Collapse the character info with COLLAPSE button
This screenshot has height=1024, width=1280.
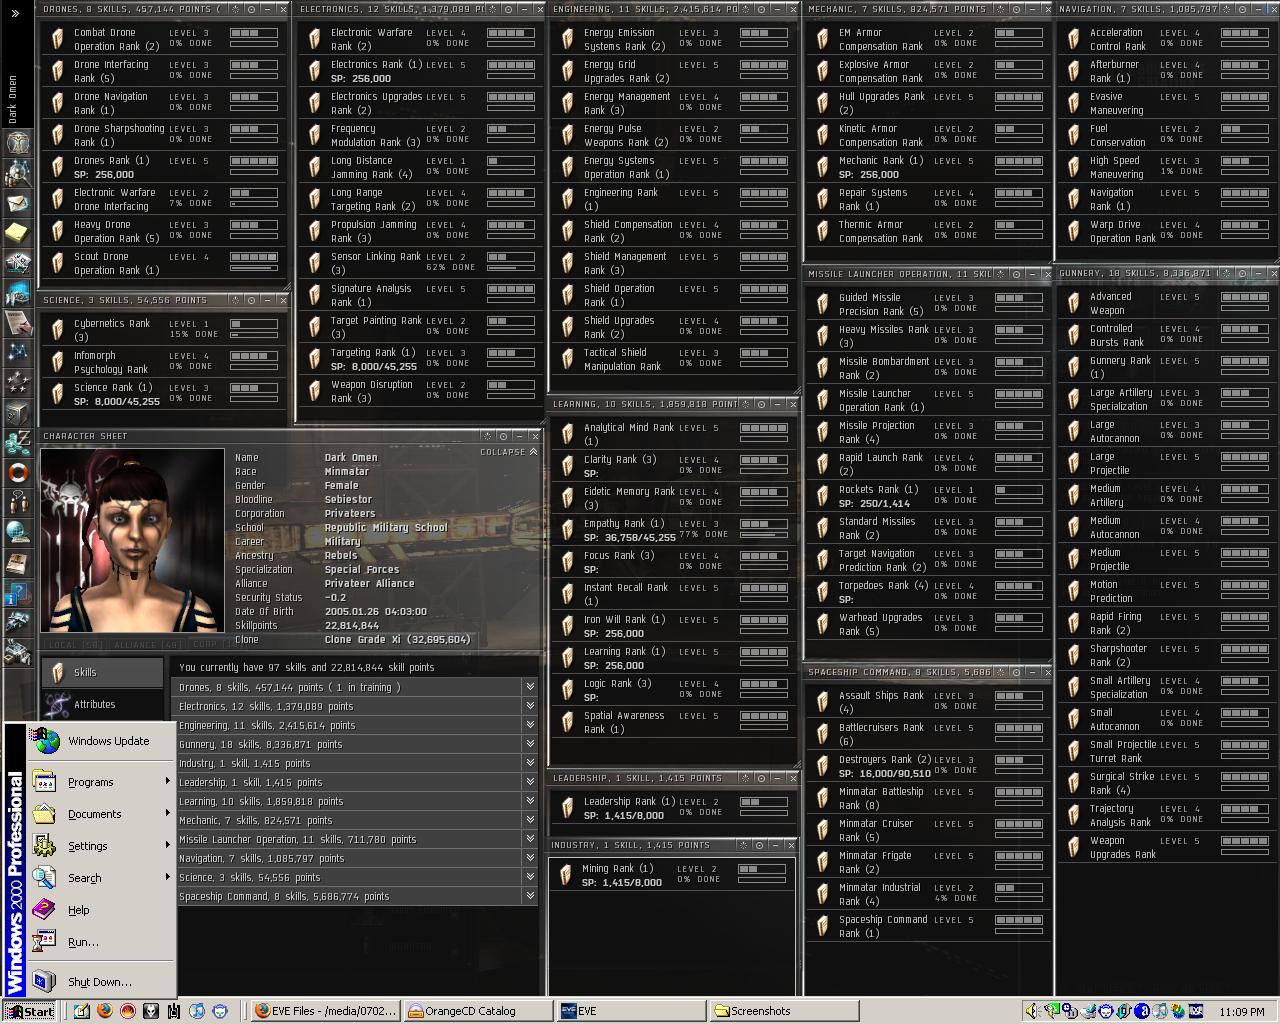[x=508, y=452]
